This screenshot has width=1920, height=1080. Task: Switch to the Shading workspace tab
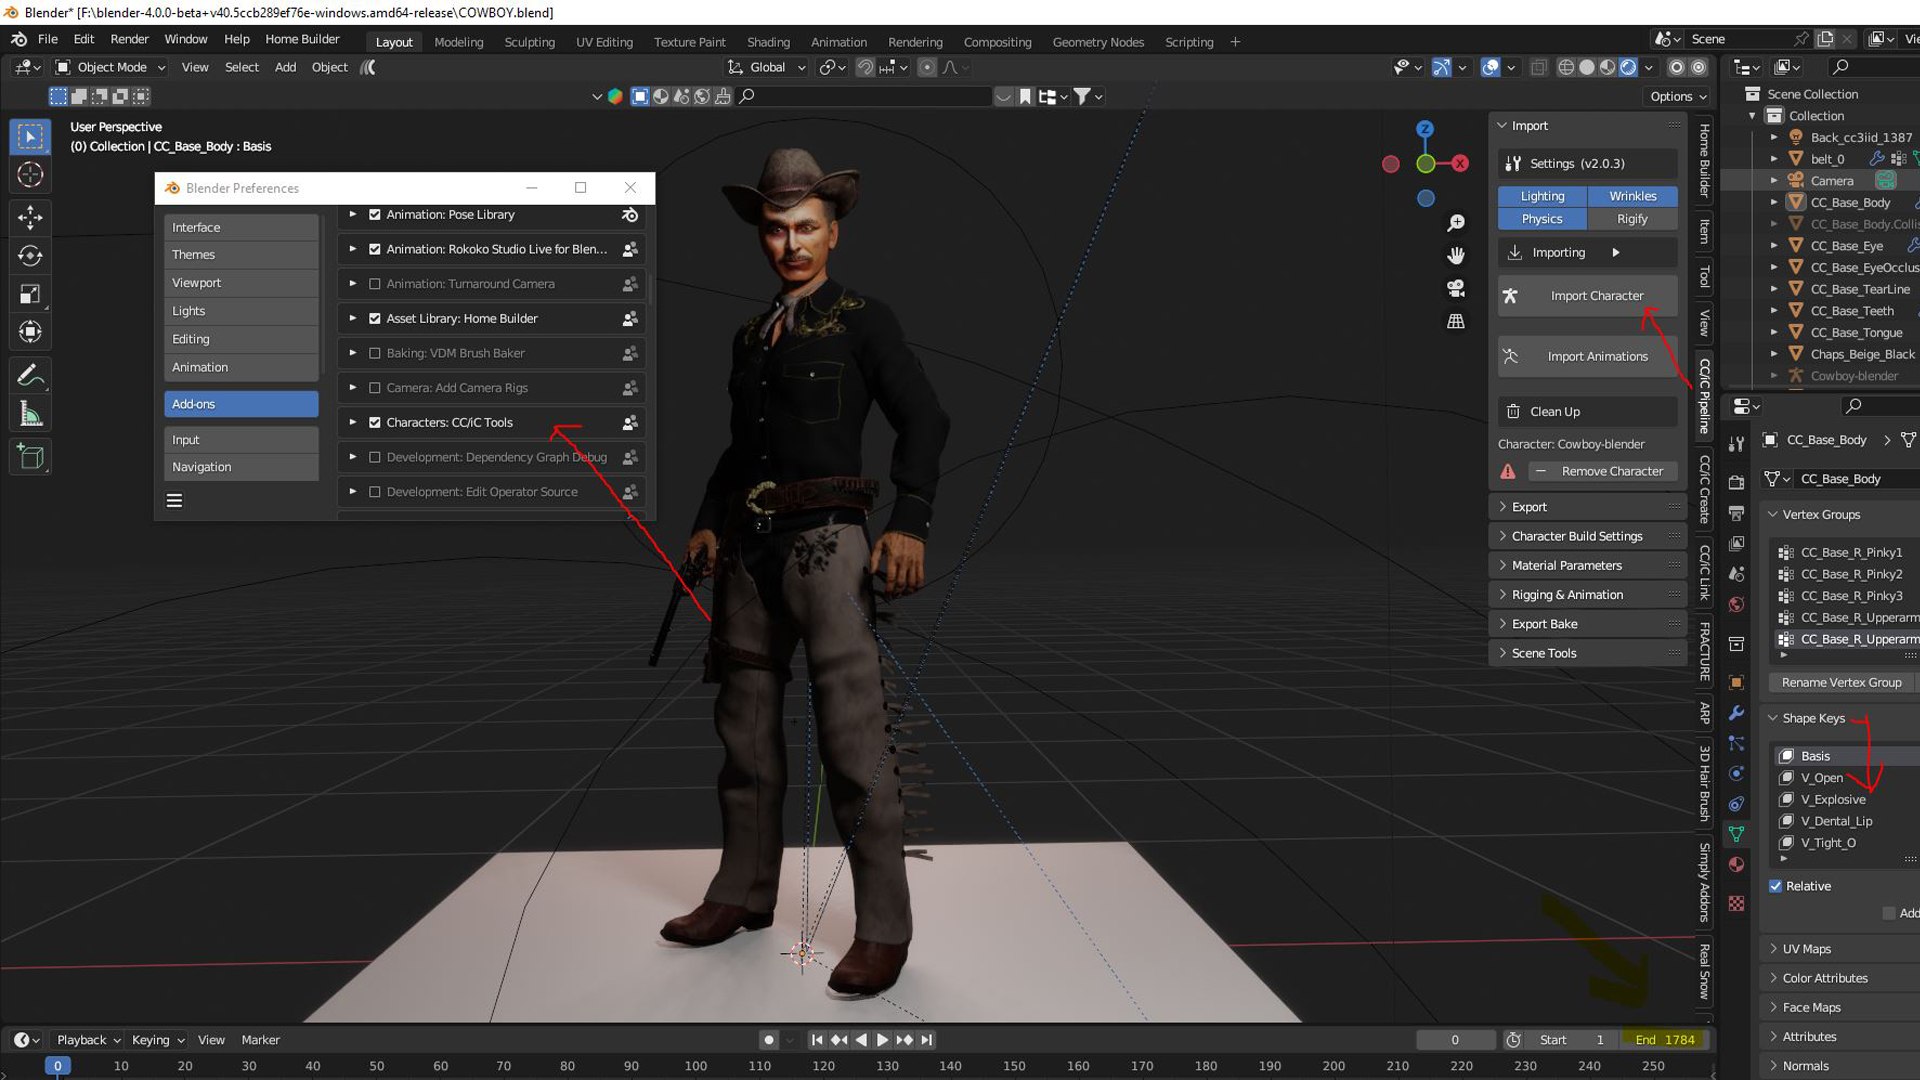pyautogui.click(x=768, y=42)
